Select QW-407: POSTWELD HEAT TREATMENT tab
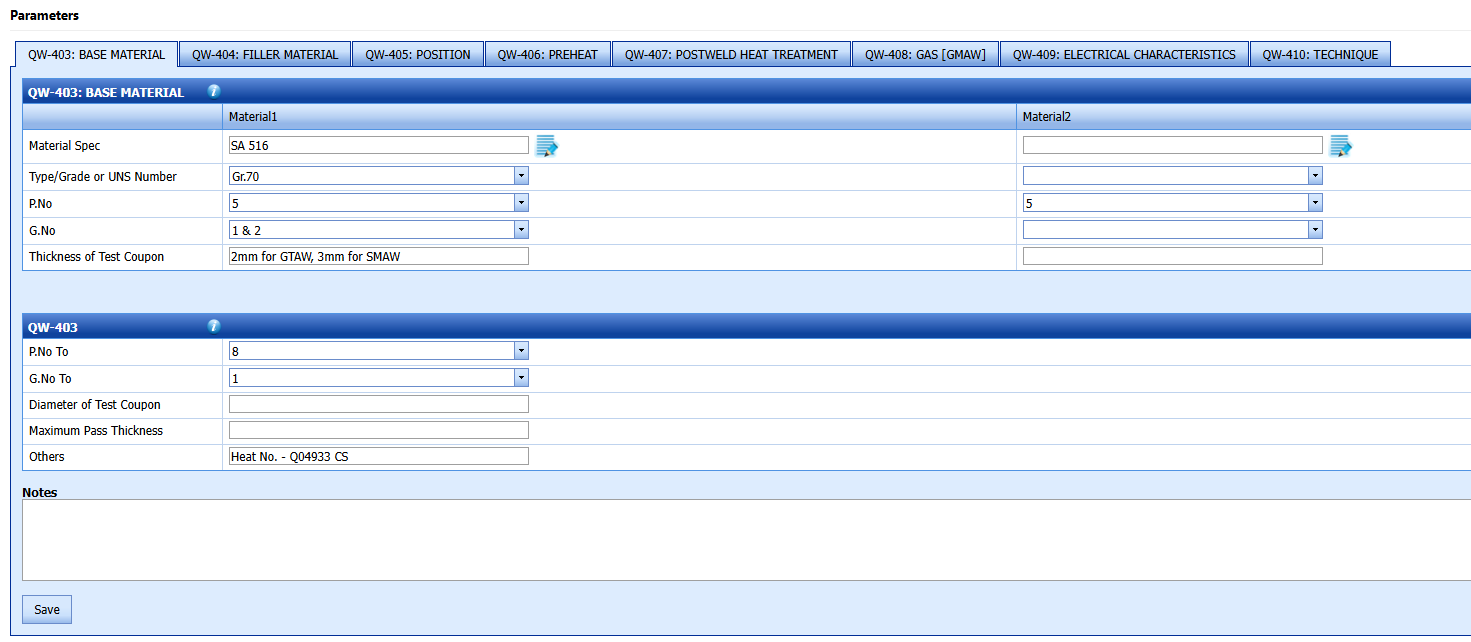The image size is (1471, 642). coord(731,55)
